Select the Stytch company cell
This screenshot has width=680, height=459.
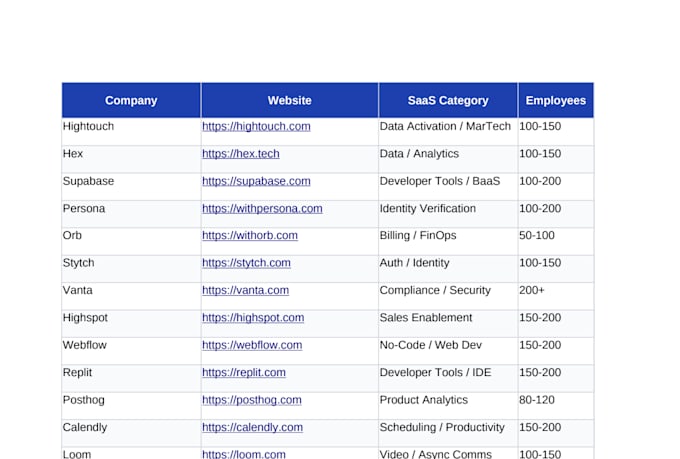pos(131,268)
